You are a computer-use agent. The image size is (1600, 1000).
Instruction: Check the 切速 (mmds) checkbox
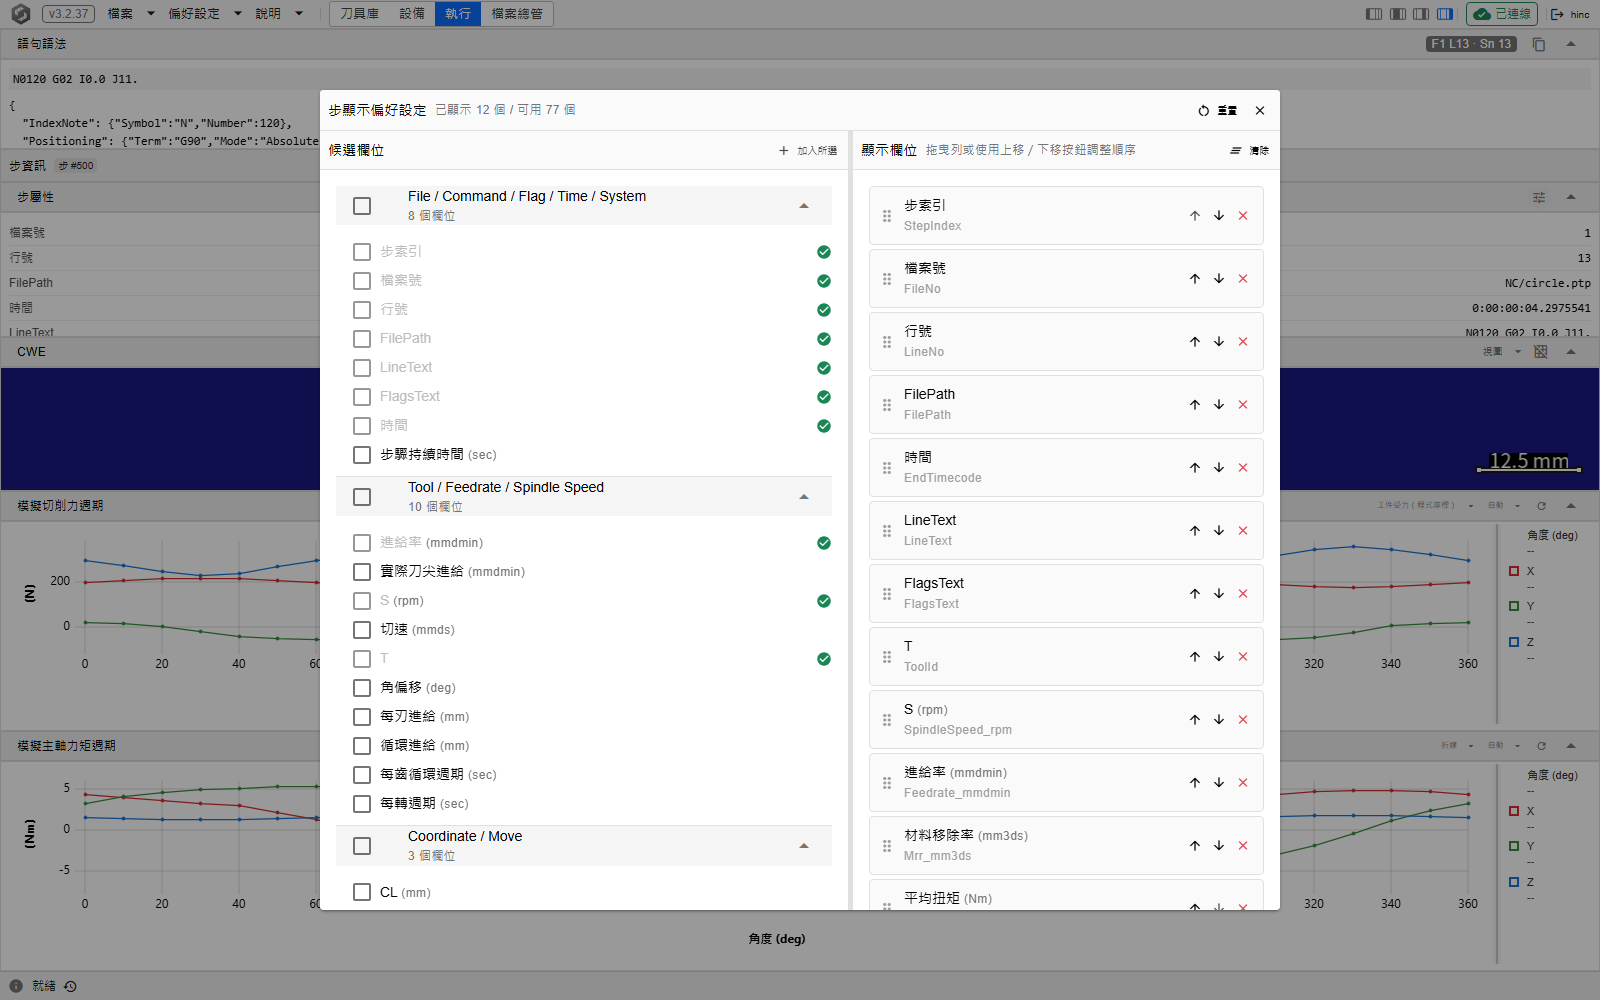point(362,630)
